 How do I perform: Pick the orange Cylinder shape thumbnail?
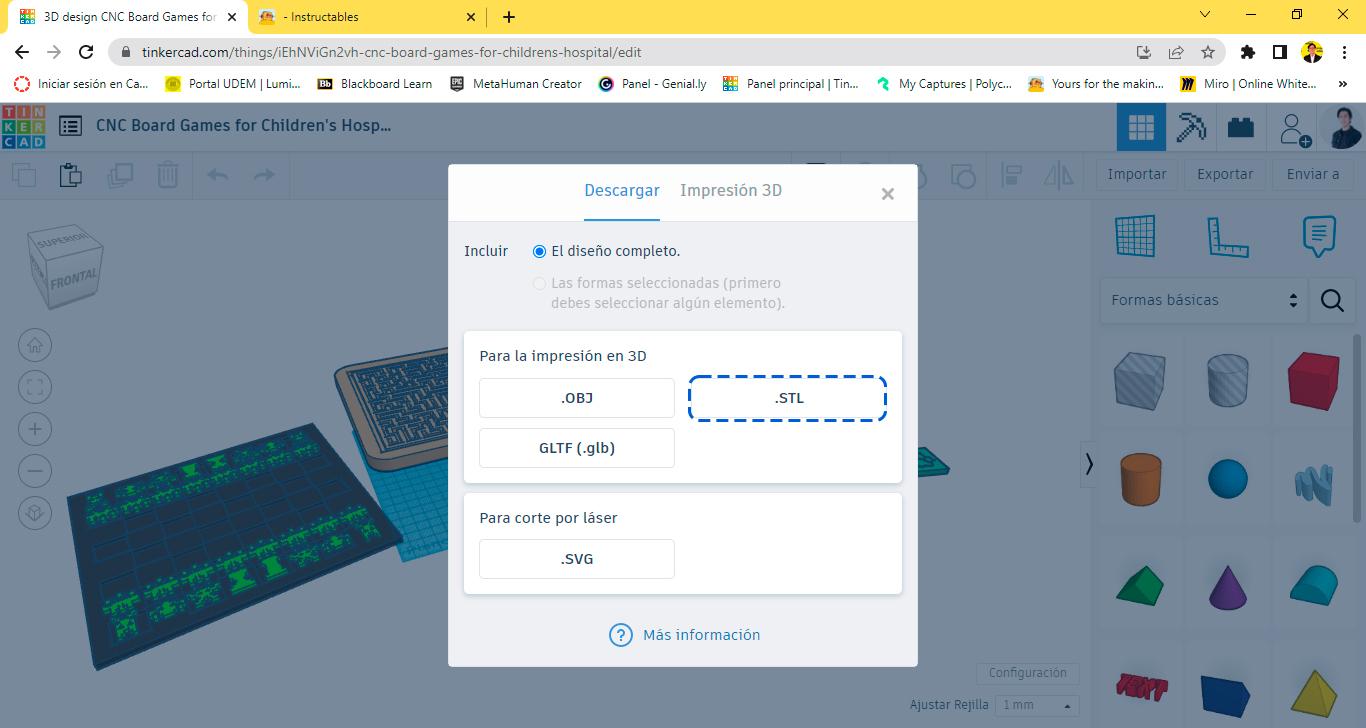[1140, 478]
